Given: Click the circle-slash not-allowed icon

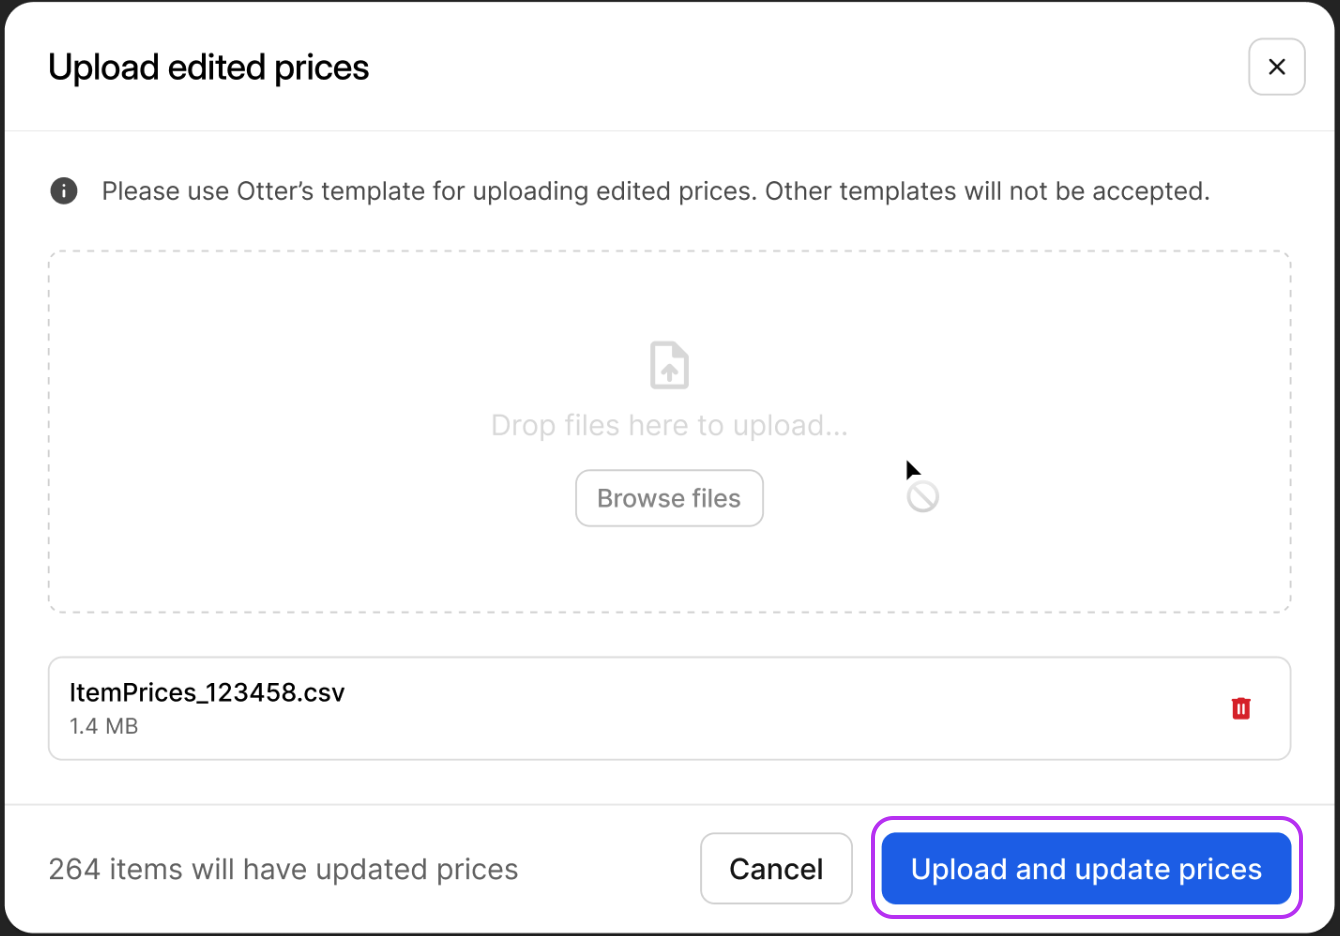Looking at the screenshot, I should 923,497.
